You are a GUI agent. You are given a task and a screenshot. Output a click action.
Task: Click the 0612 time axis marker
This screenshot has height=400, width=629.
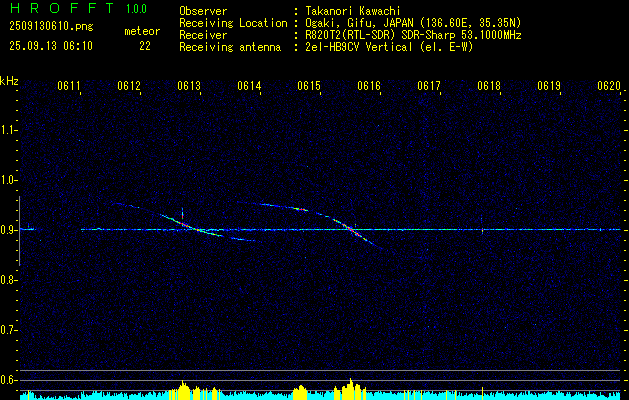129,86
